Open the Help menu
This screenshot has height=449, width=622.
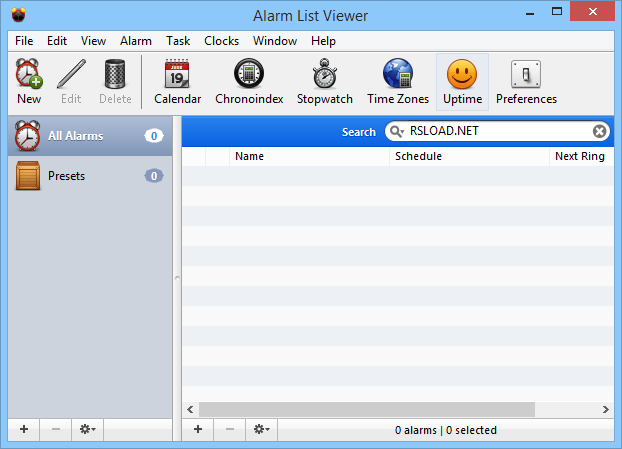click(323, 41)
